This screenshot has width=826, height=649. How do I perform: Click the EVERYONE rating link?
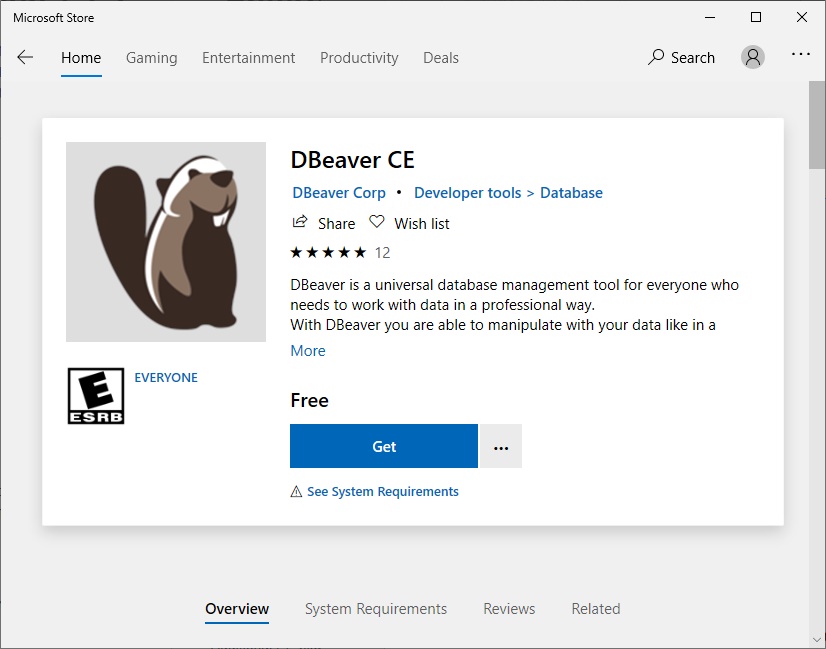(166, 378)
